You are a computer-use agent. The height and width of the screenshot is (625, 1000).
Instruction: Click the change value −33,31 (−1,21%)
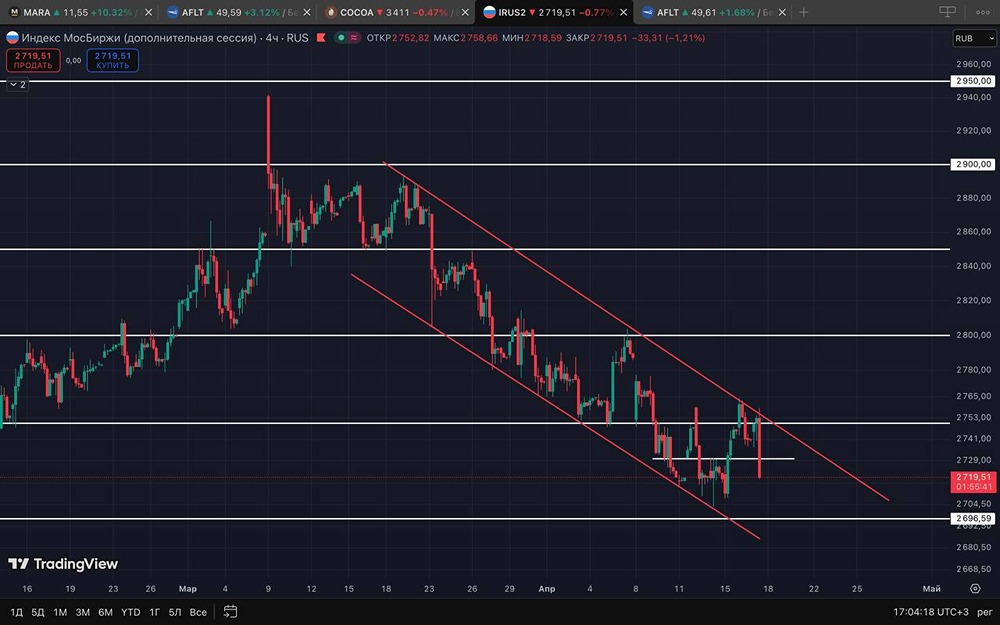pyautogui.click(x=668, y=38)
